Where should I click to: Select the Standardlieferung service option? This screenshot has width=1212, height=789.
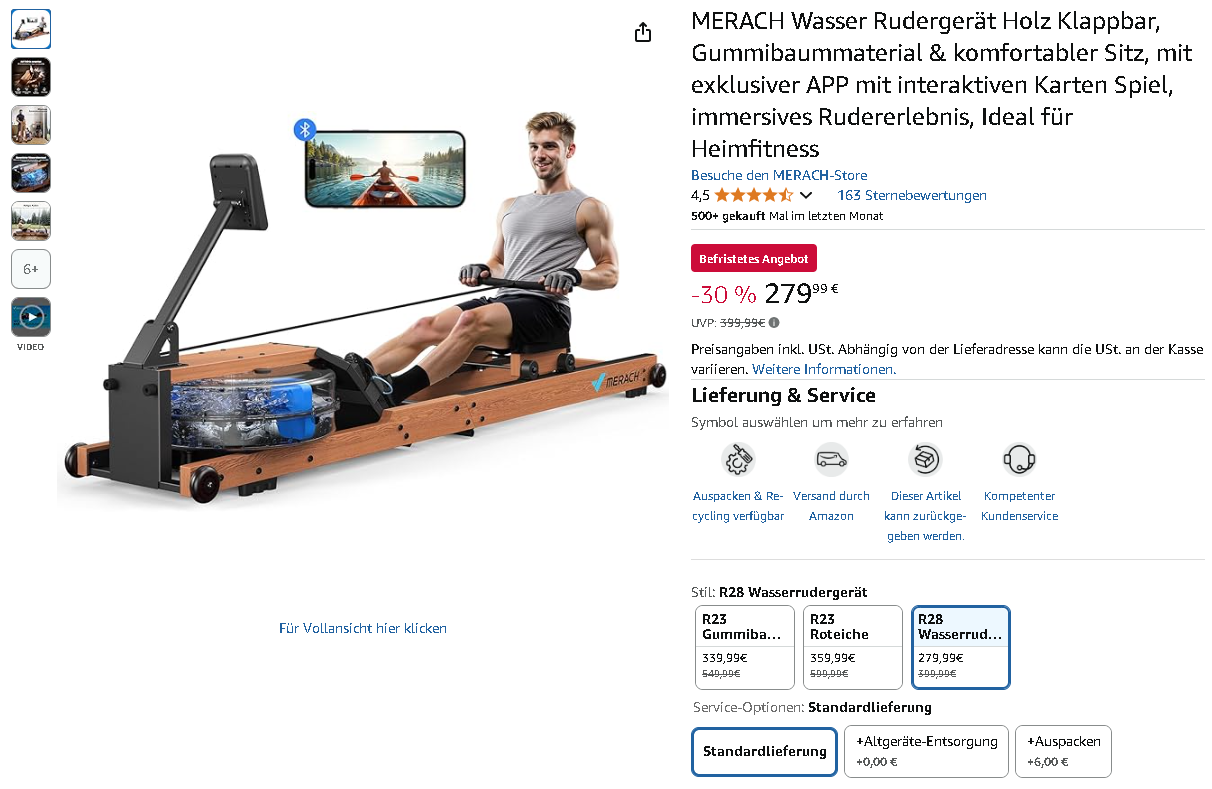click(x=764, y=751)
